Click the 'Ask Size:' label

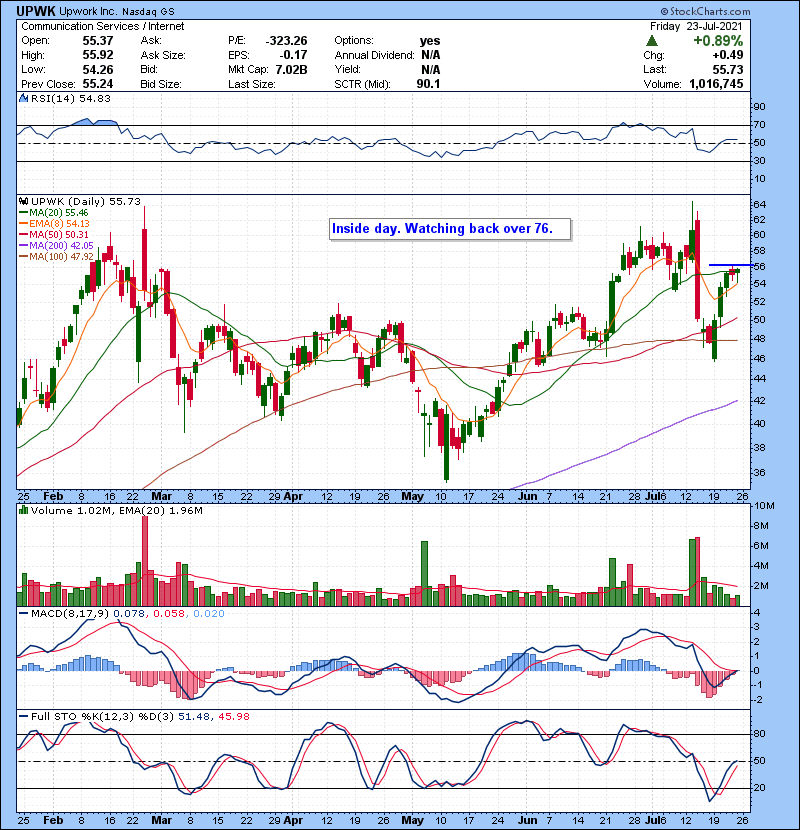(163, 55)
